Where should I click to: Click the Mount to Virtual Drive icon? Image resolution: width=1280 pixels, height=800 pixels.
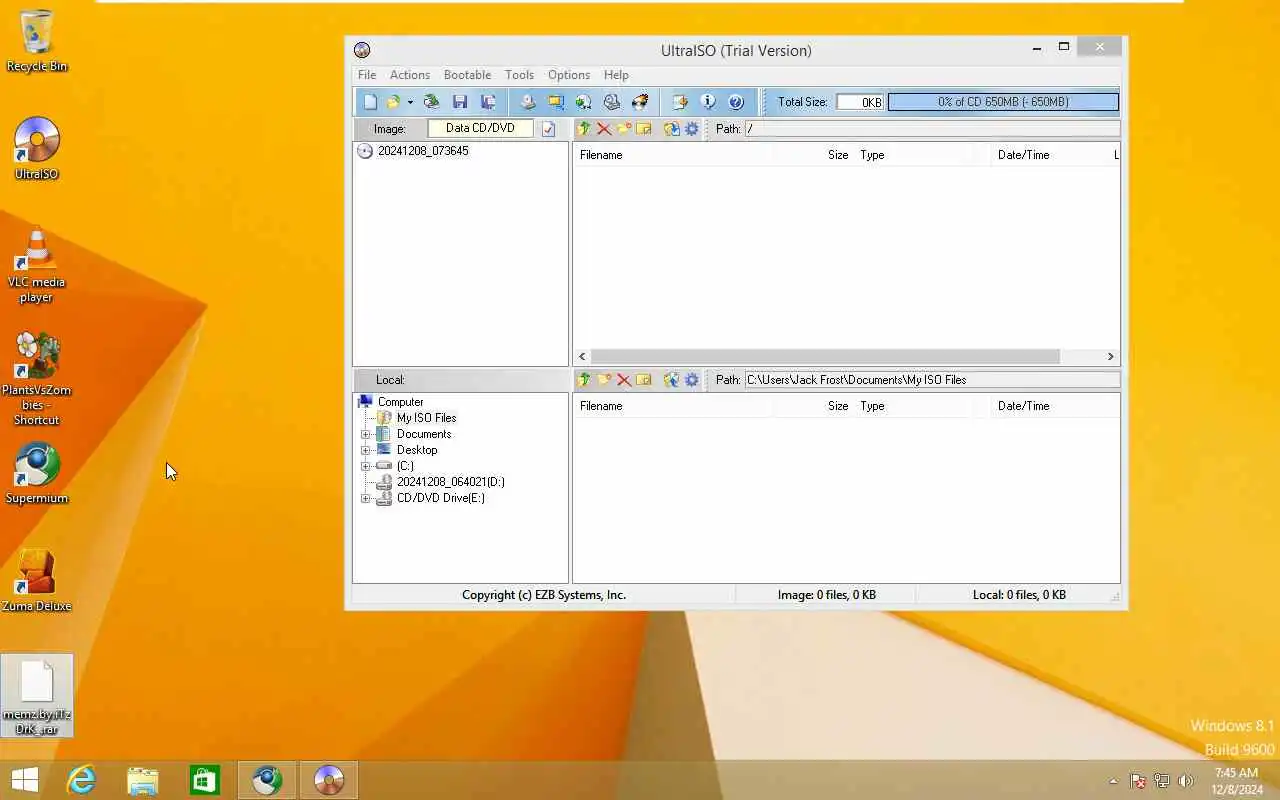coord(612,102)
